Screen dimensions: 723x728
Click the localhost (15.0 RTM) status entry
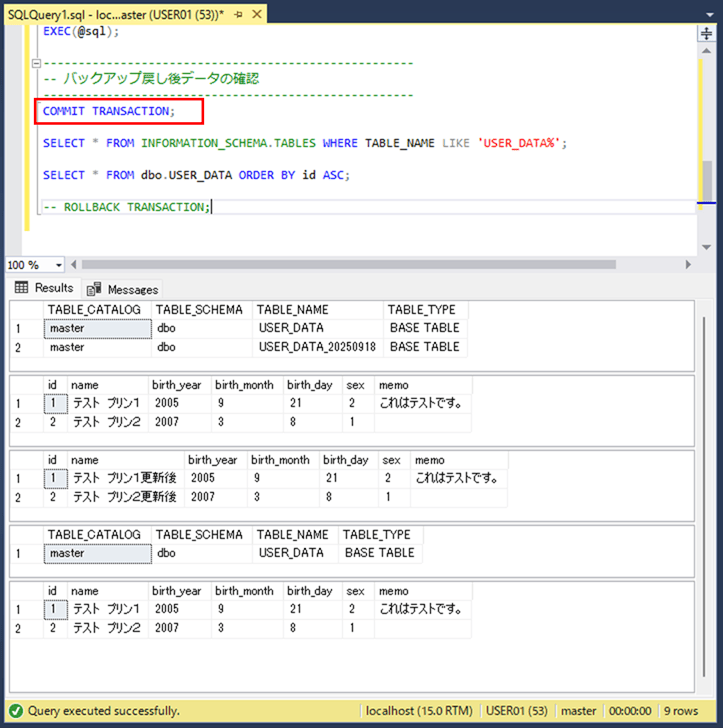419,711
